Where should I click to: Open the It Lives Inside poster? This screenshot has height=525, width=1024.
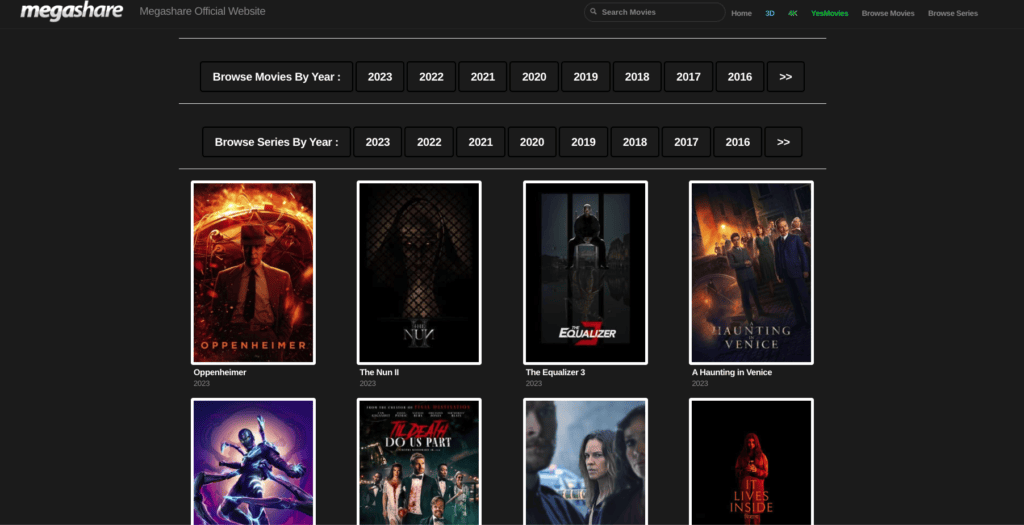tap(751, 461)
